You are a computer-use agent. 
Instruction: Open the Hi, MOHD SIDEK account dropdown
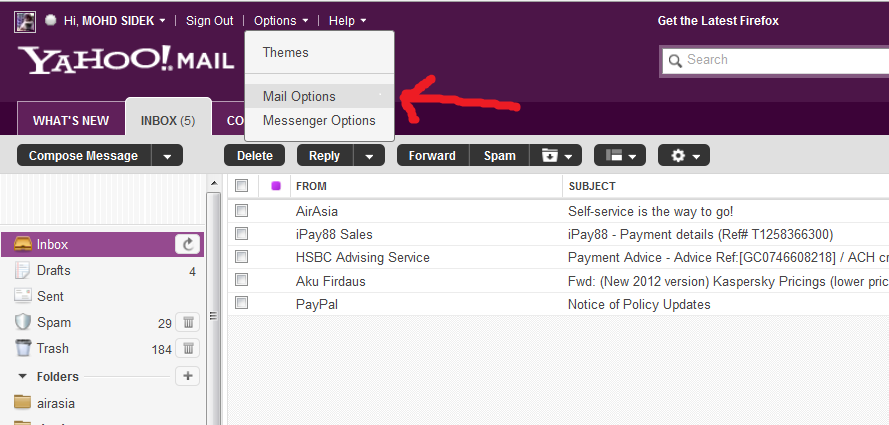pyautogui.click(x=115, y=21)
